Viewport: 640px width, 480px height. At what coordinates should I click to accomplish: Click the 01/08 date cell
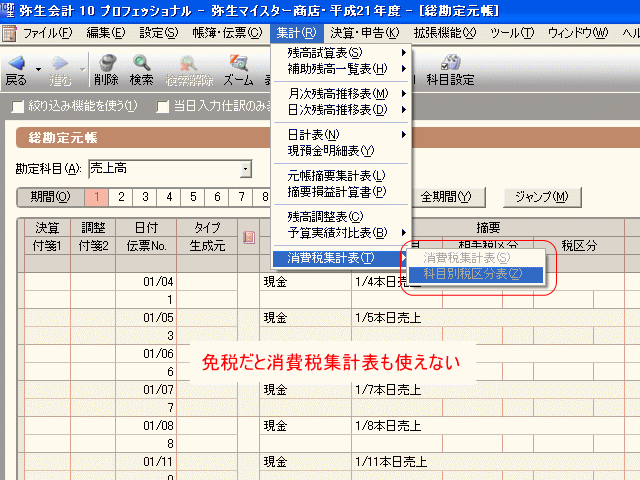coord(146,426)
